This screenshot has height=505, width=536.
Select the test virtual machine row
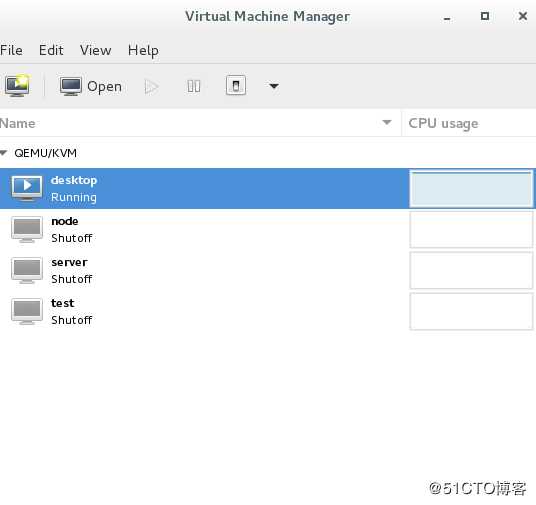coord(268,311)
